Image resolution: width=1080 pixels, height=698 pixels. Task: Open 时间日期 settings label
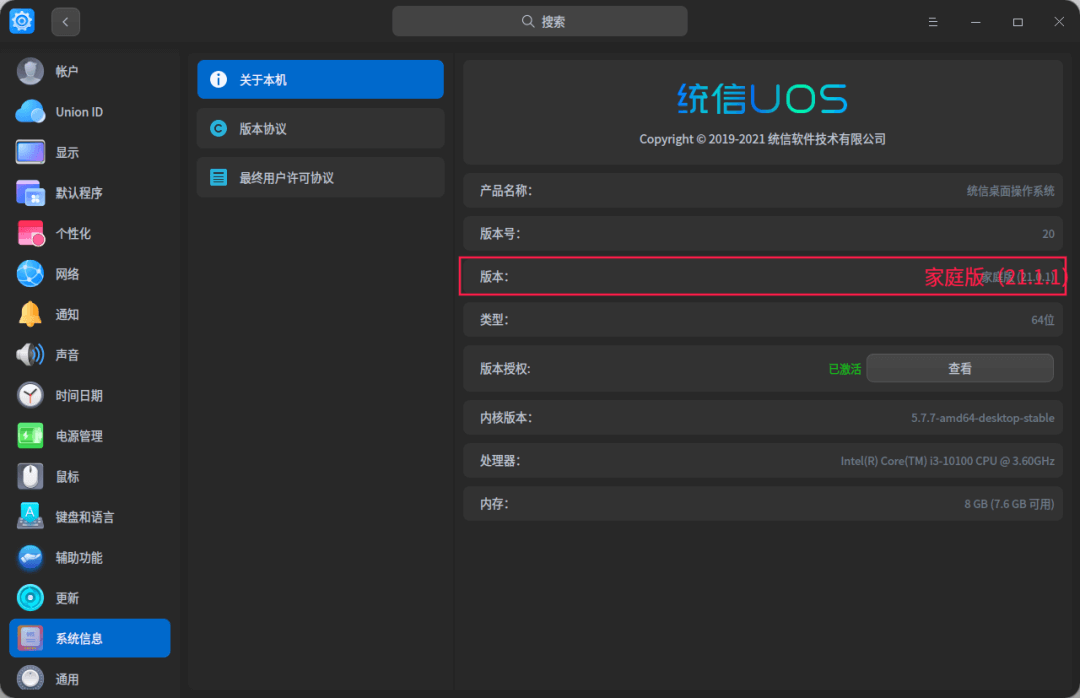tap(79, 396)
